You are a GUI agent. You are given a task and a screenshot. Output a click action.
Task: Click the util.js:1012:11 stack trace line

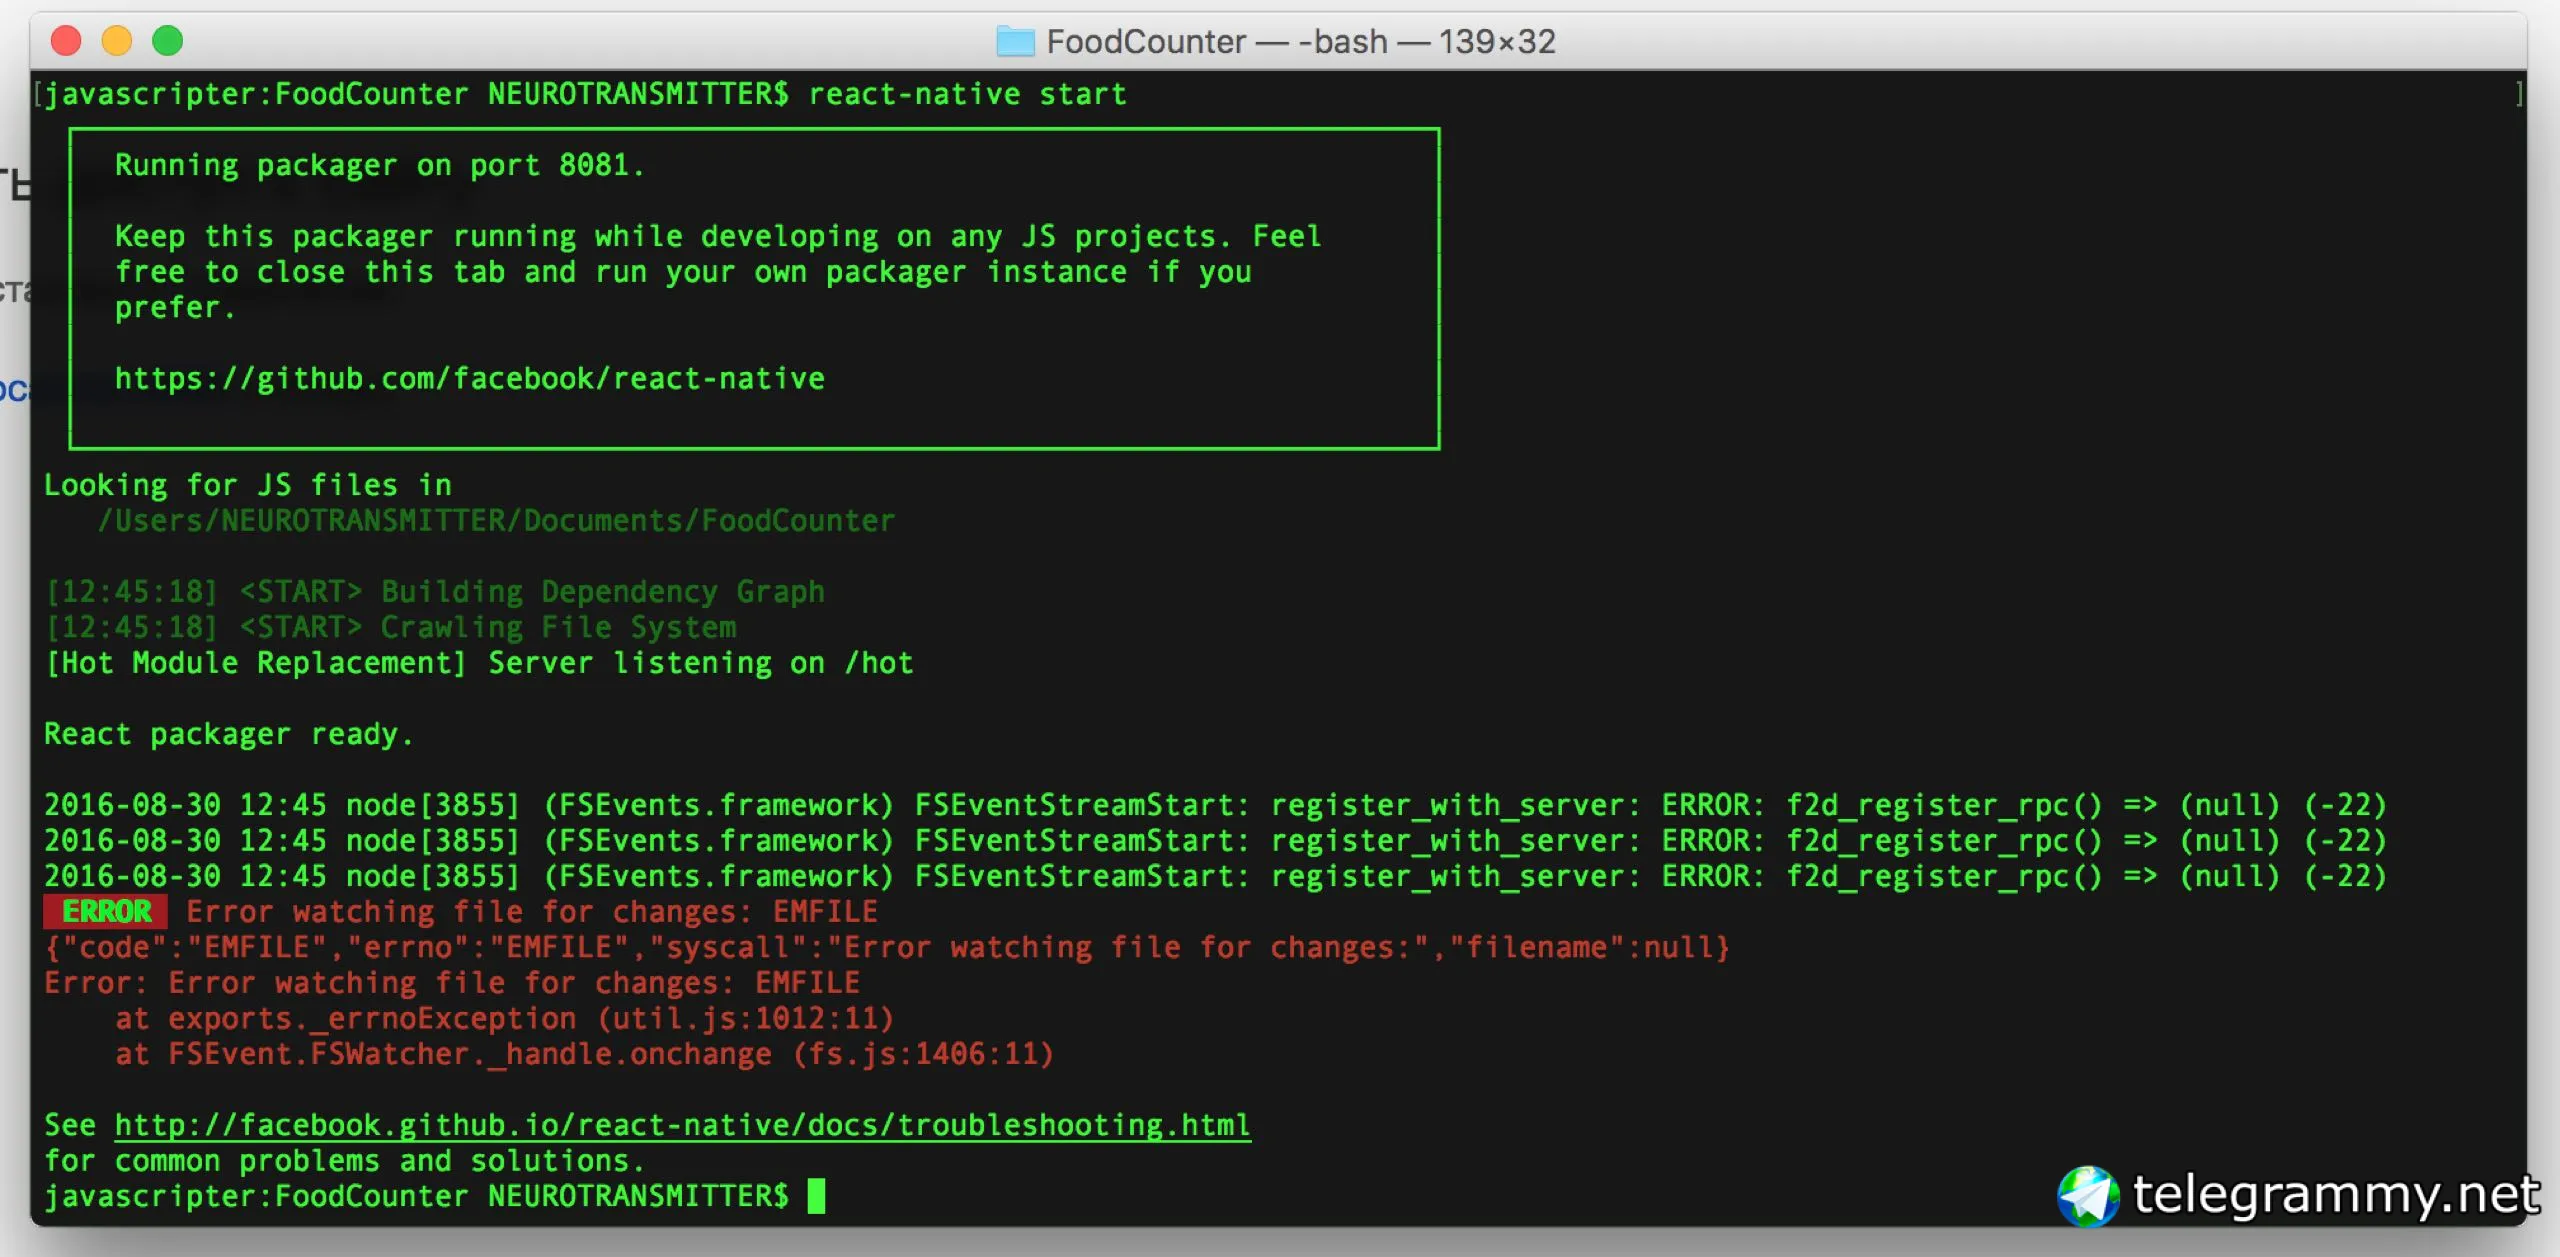coord(504,1018)
